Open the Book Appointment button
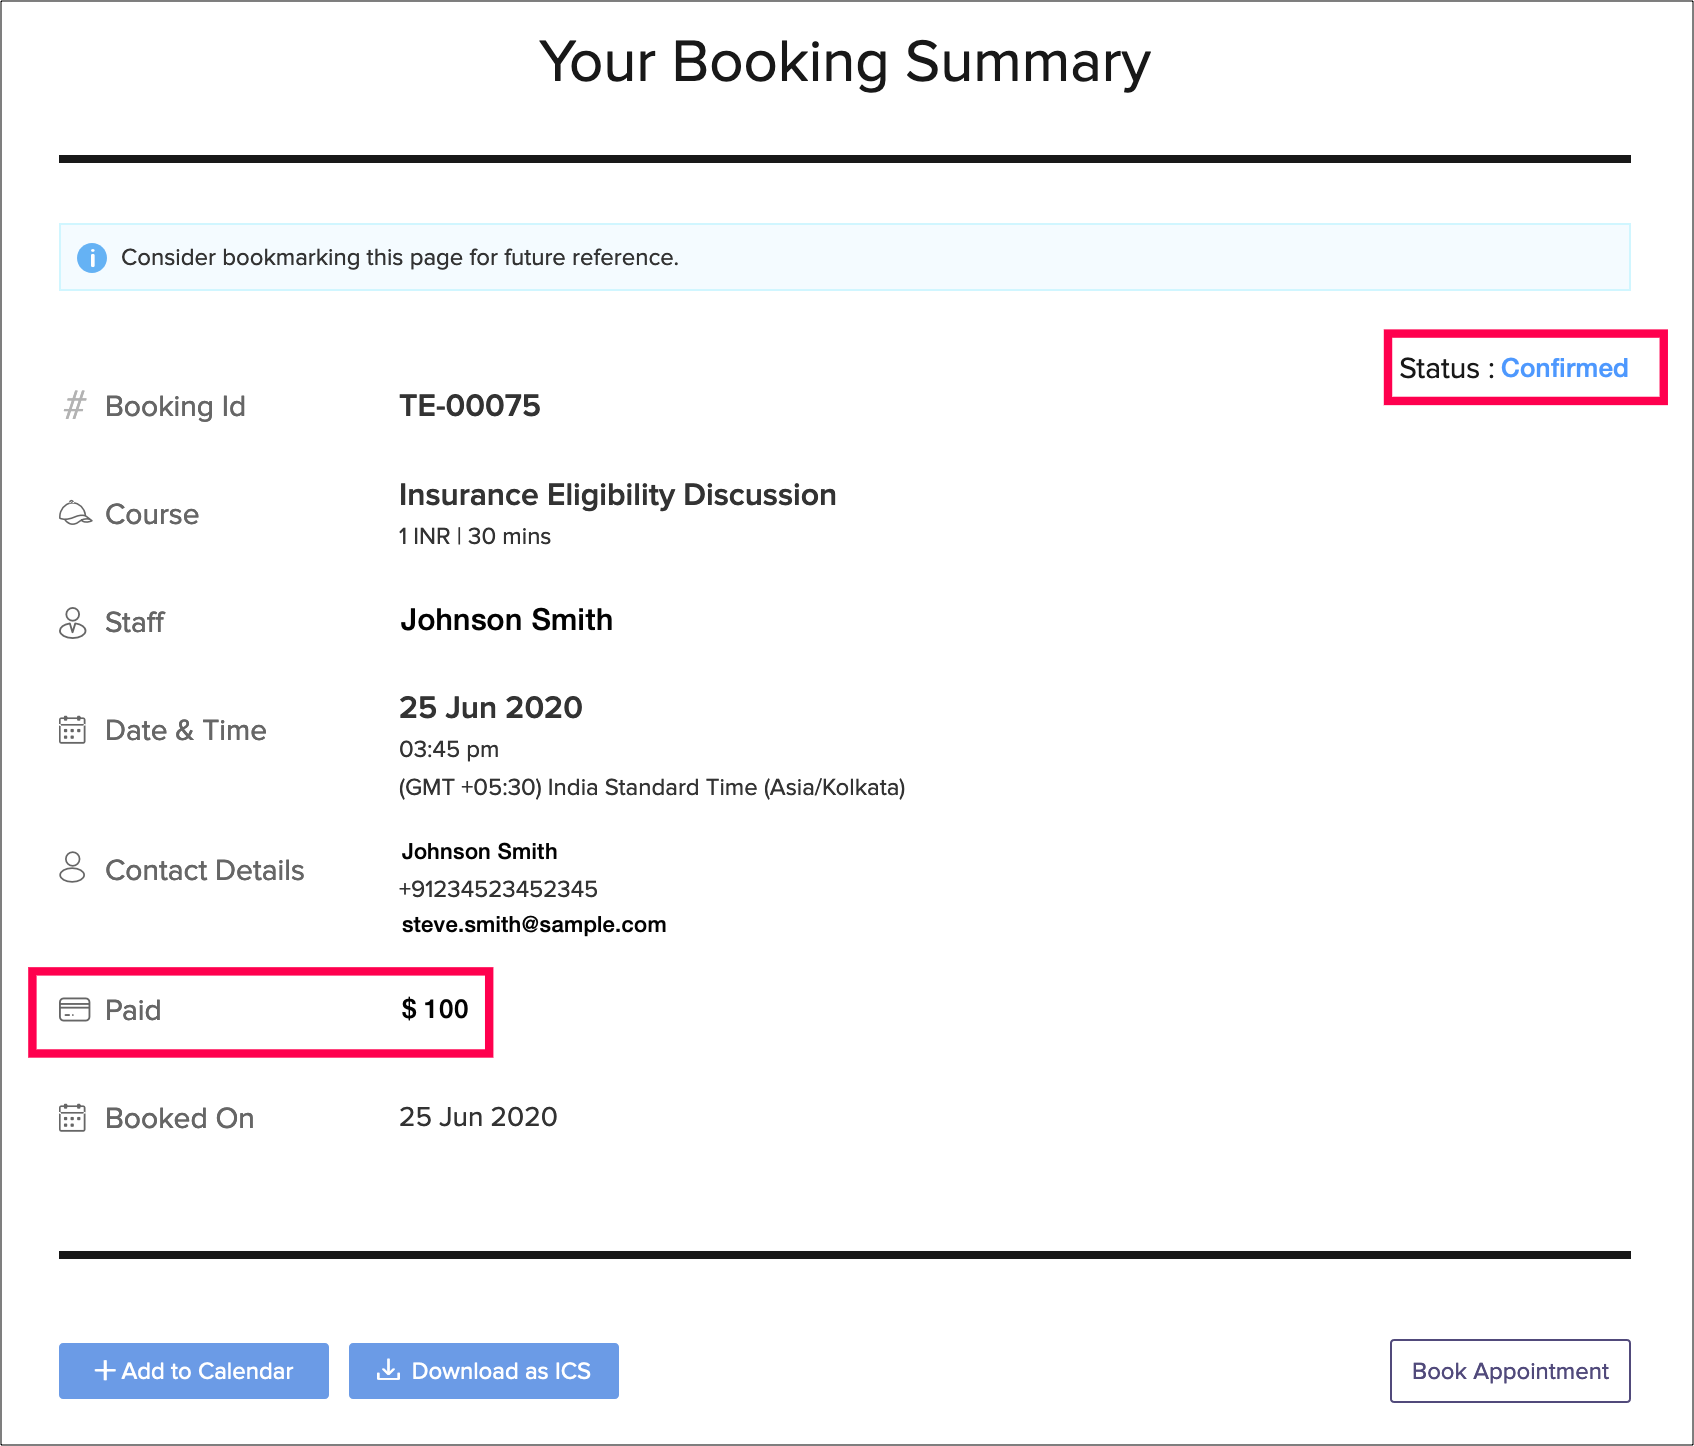This screenshot has width=1694, height=1446. [1510, 1371]
